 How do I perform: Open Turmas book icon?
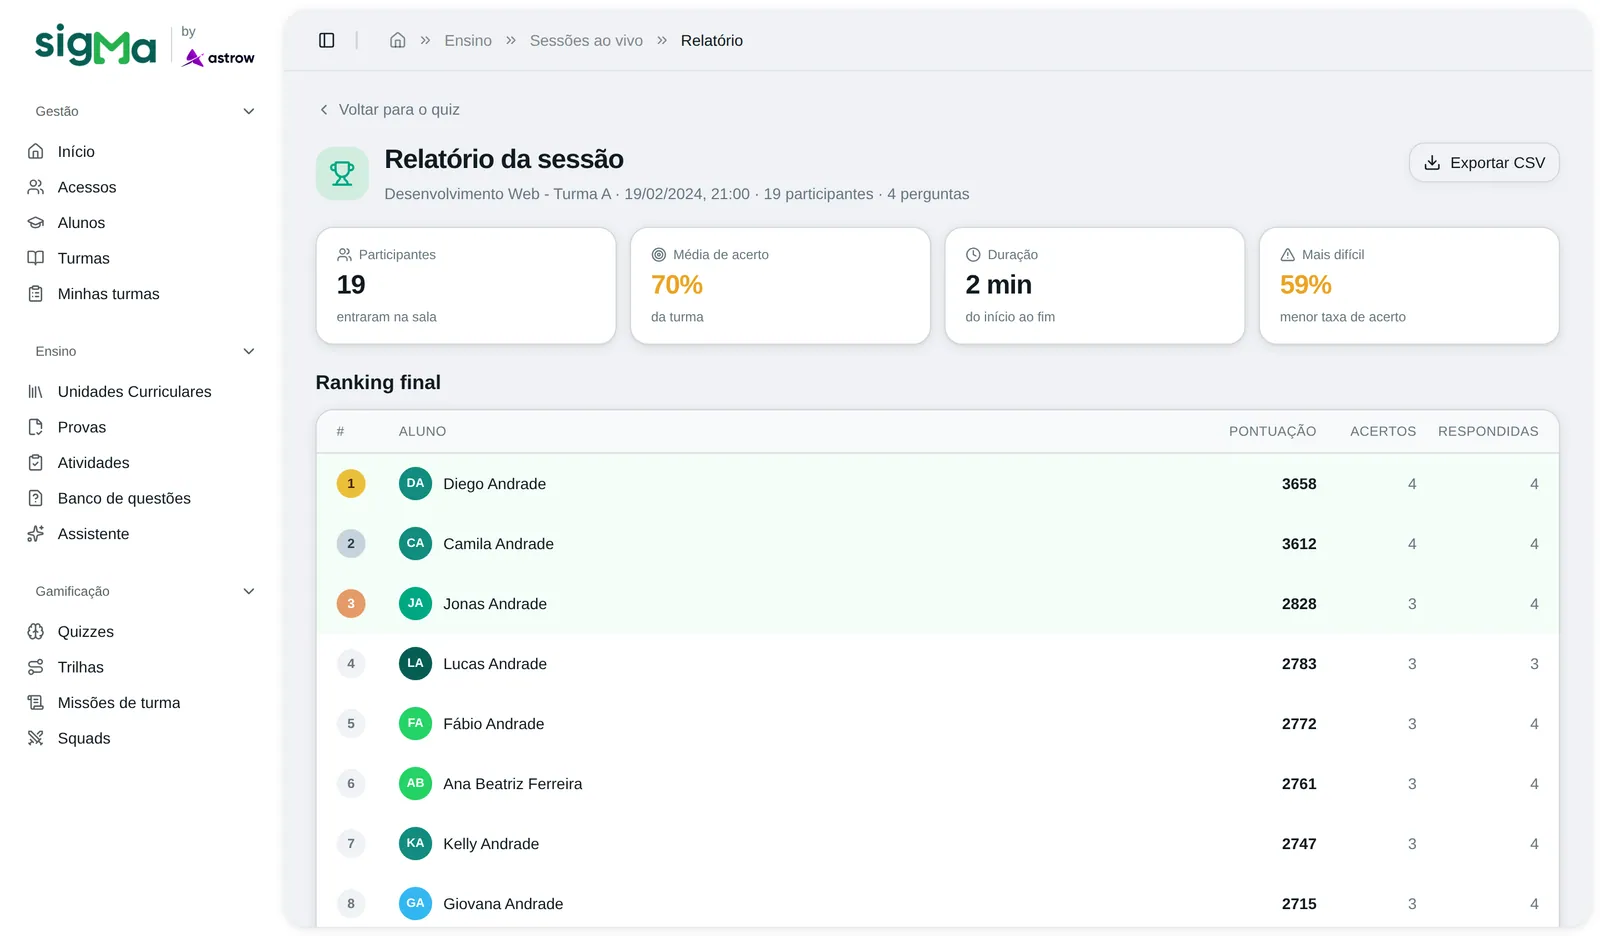click(36, 258)
